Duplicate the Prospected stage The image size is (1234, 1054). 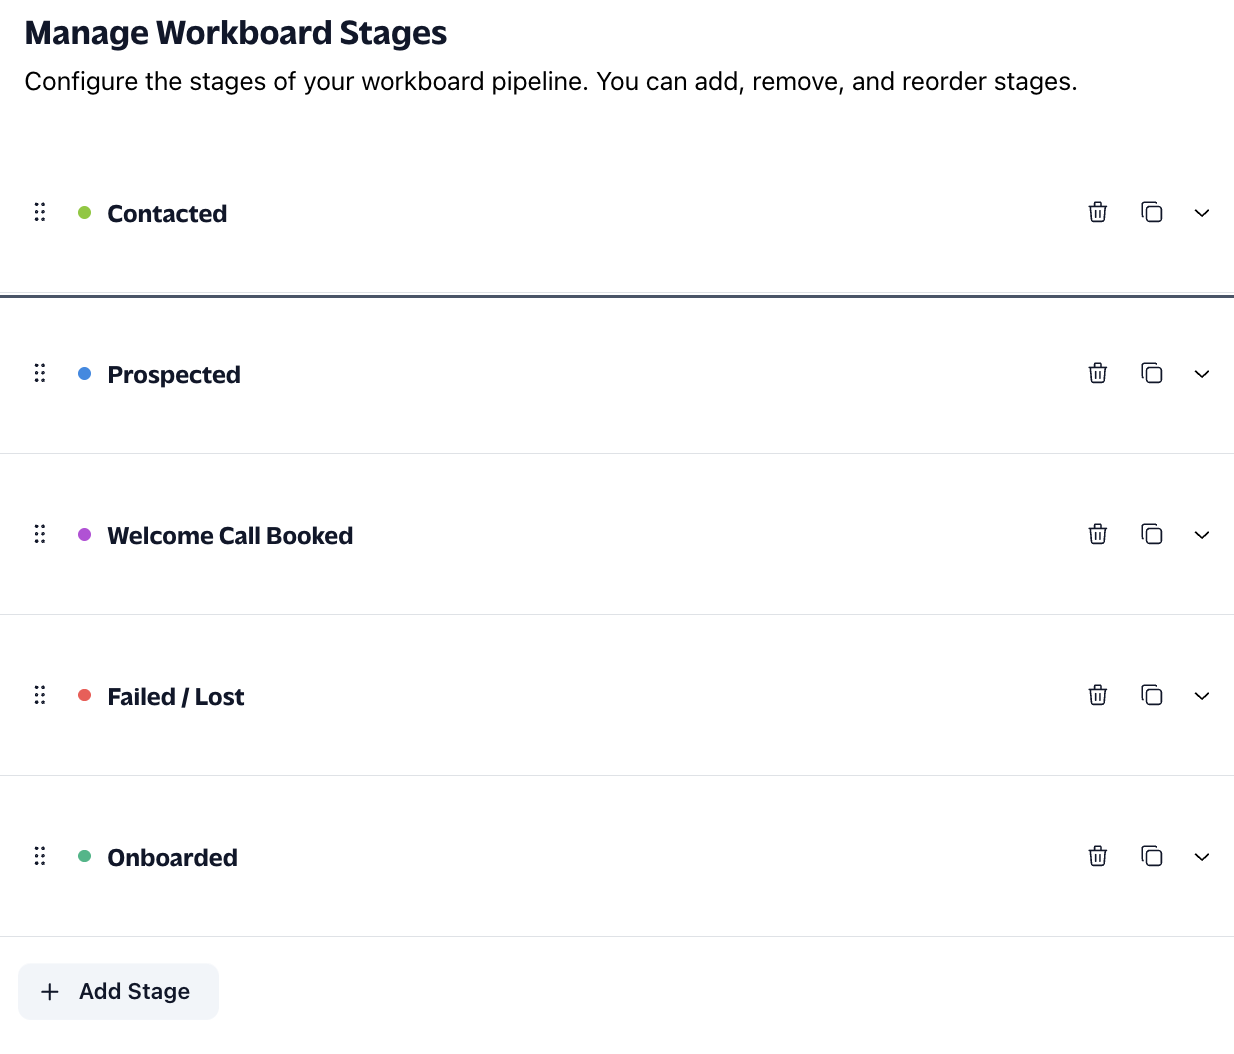click(1152, 373)
